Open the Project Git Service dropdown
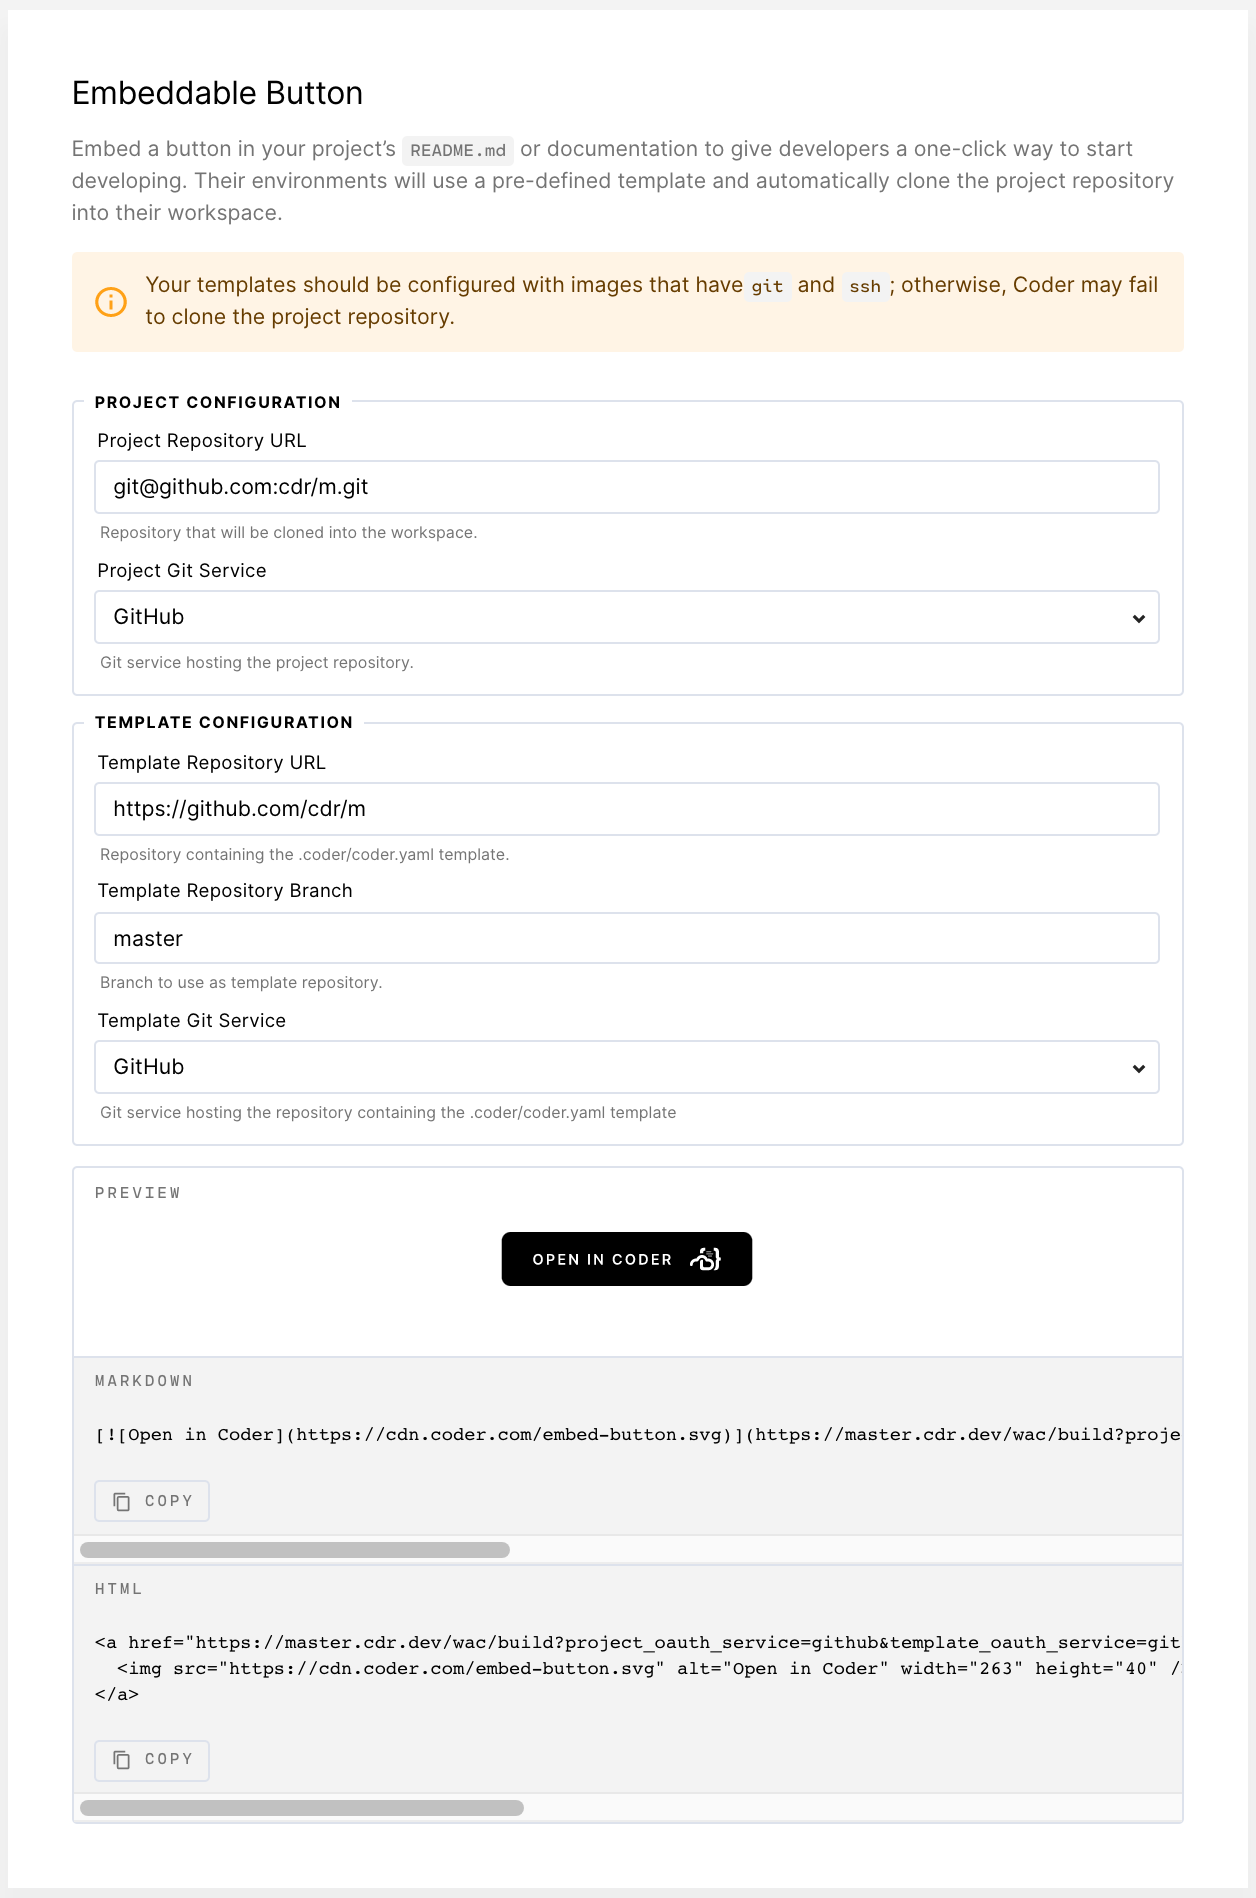This screenshot has height=1898, width=1256. [626, 617]
